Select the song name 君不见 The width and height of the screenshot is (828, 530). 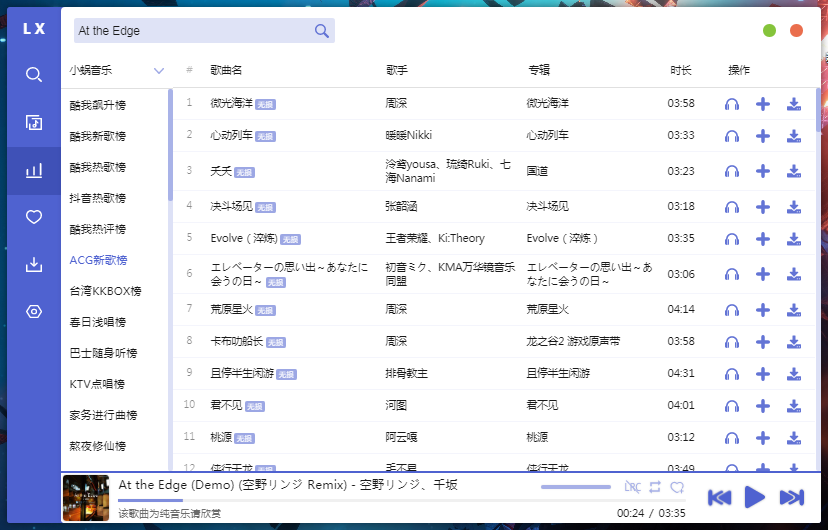(x=226, y=405)
